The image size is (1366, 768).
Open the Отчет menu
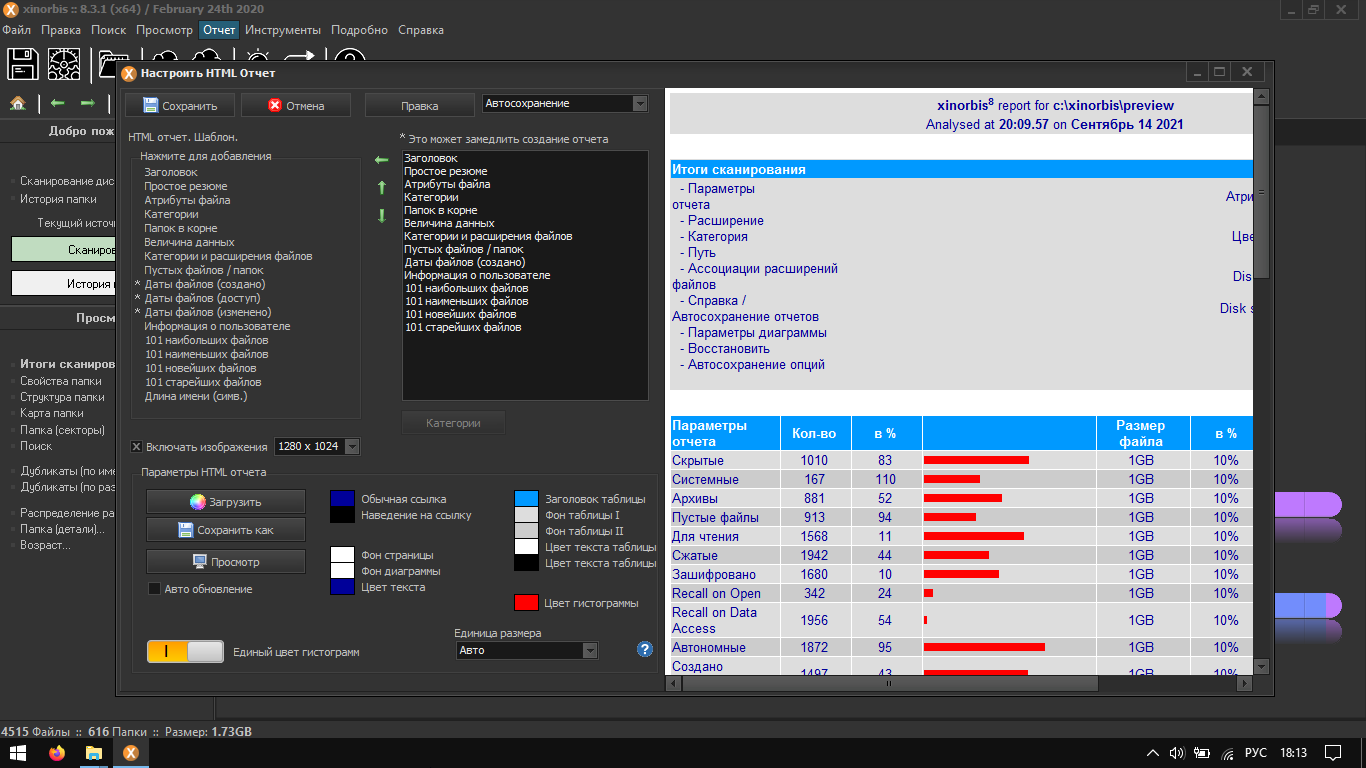click(x=219, y=30)
